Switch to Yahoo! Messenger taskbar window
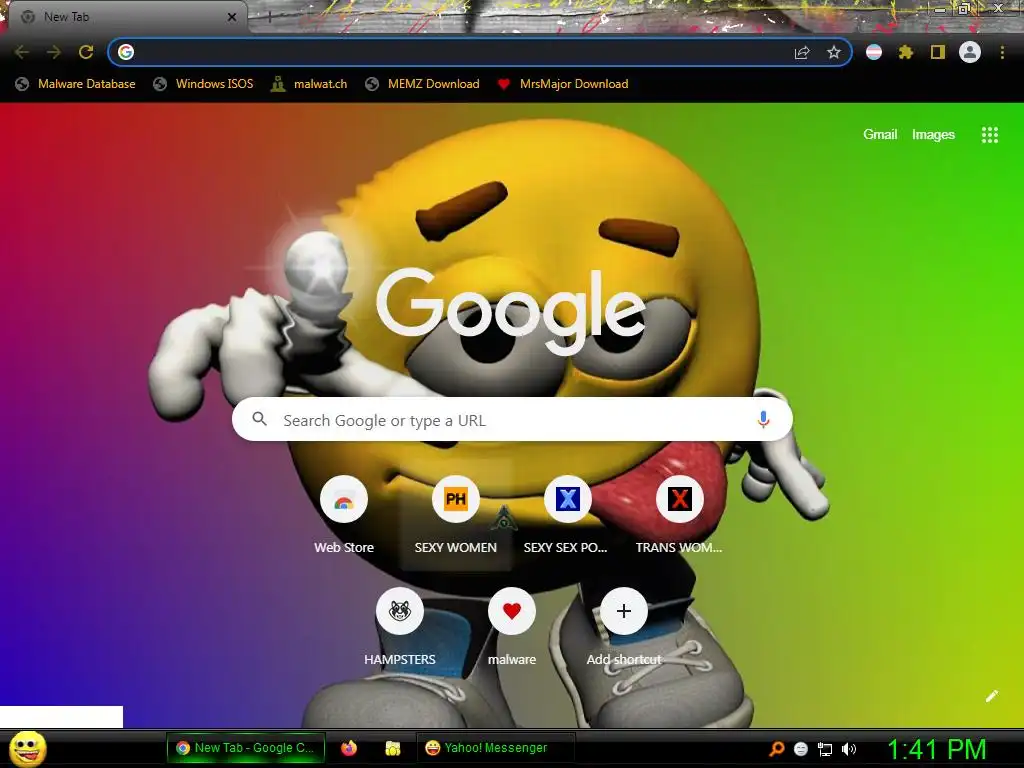 click(495, 748)
